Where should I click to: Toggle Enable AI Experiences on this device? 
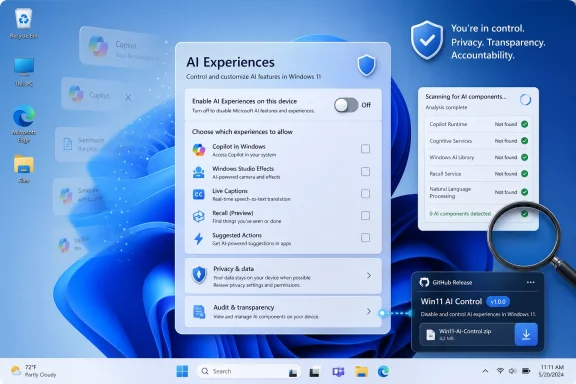coord(346,105)
